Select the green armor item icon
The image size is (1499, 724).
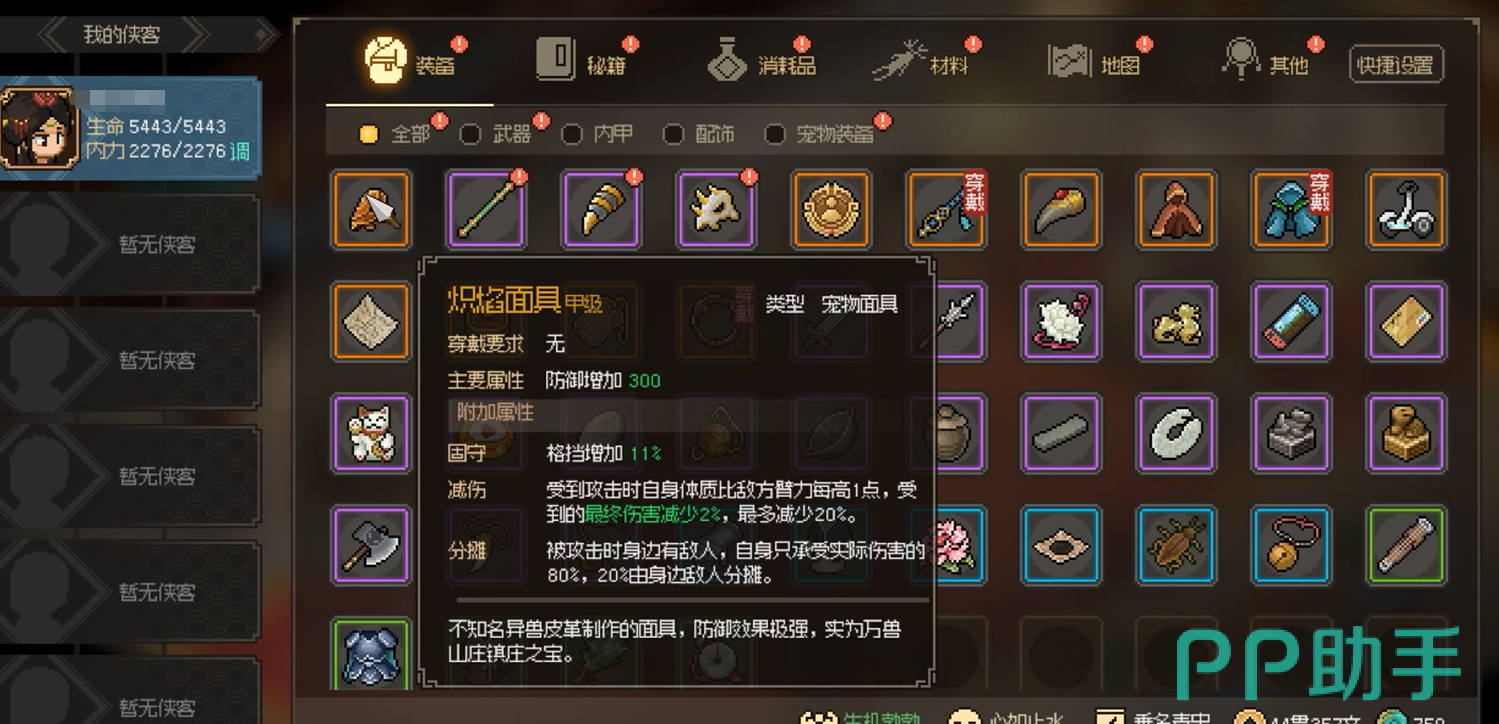pyautogui.click(x=371, y=655)
